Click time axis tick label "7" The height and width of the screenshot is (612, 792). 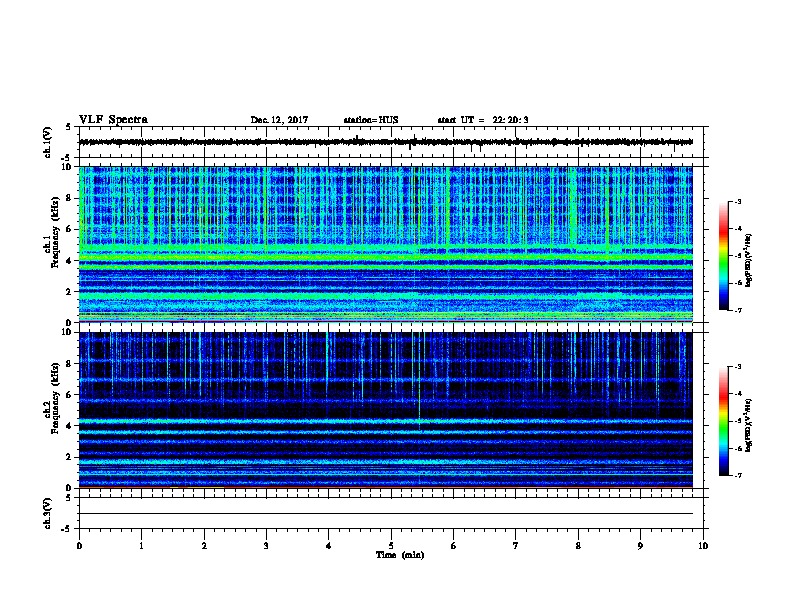click(516, 546)
